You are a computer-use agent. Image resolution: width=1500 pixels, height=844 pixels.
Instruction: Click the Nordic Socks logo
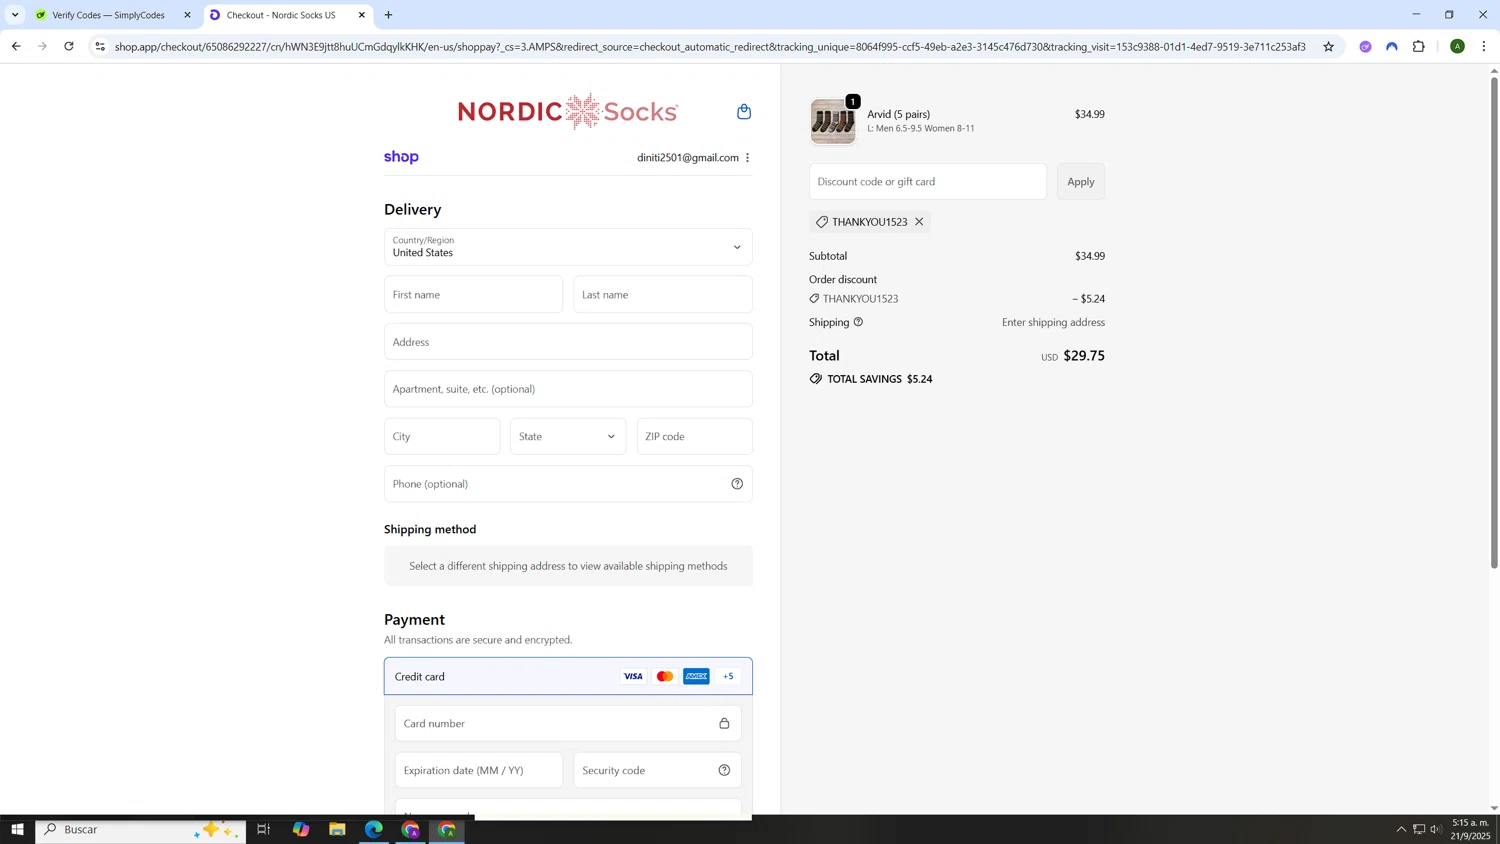tap(568, 112)
